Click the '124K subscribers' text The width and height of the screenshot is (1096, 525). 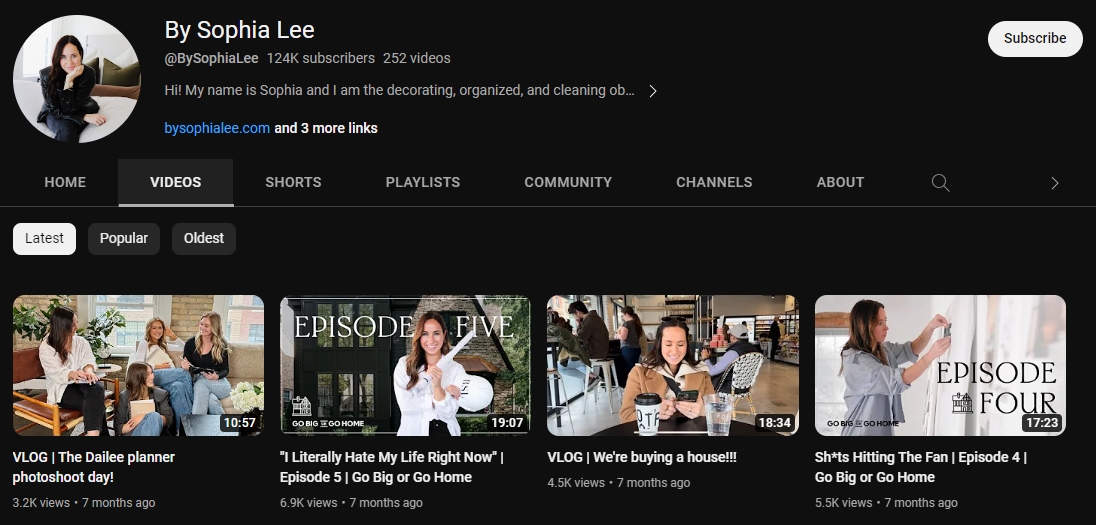point(321,59)
